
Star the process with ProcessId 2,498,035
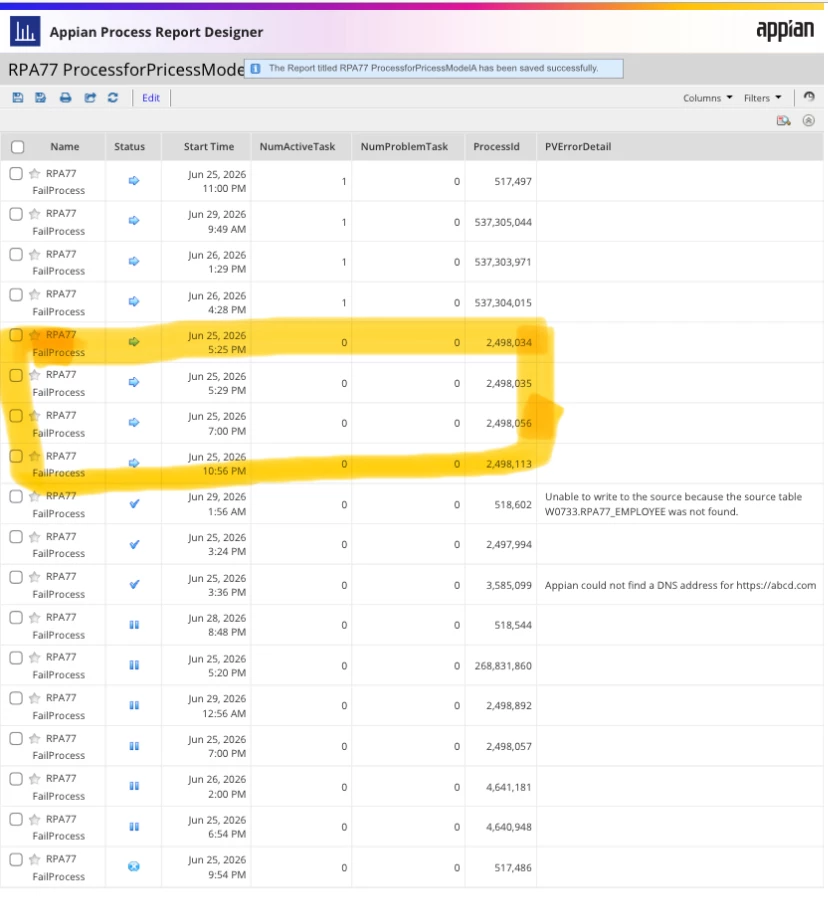(x=35, y=375)
